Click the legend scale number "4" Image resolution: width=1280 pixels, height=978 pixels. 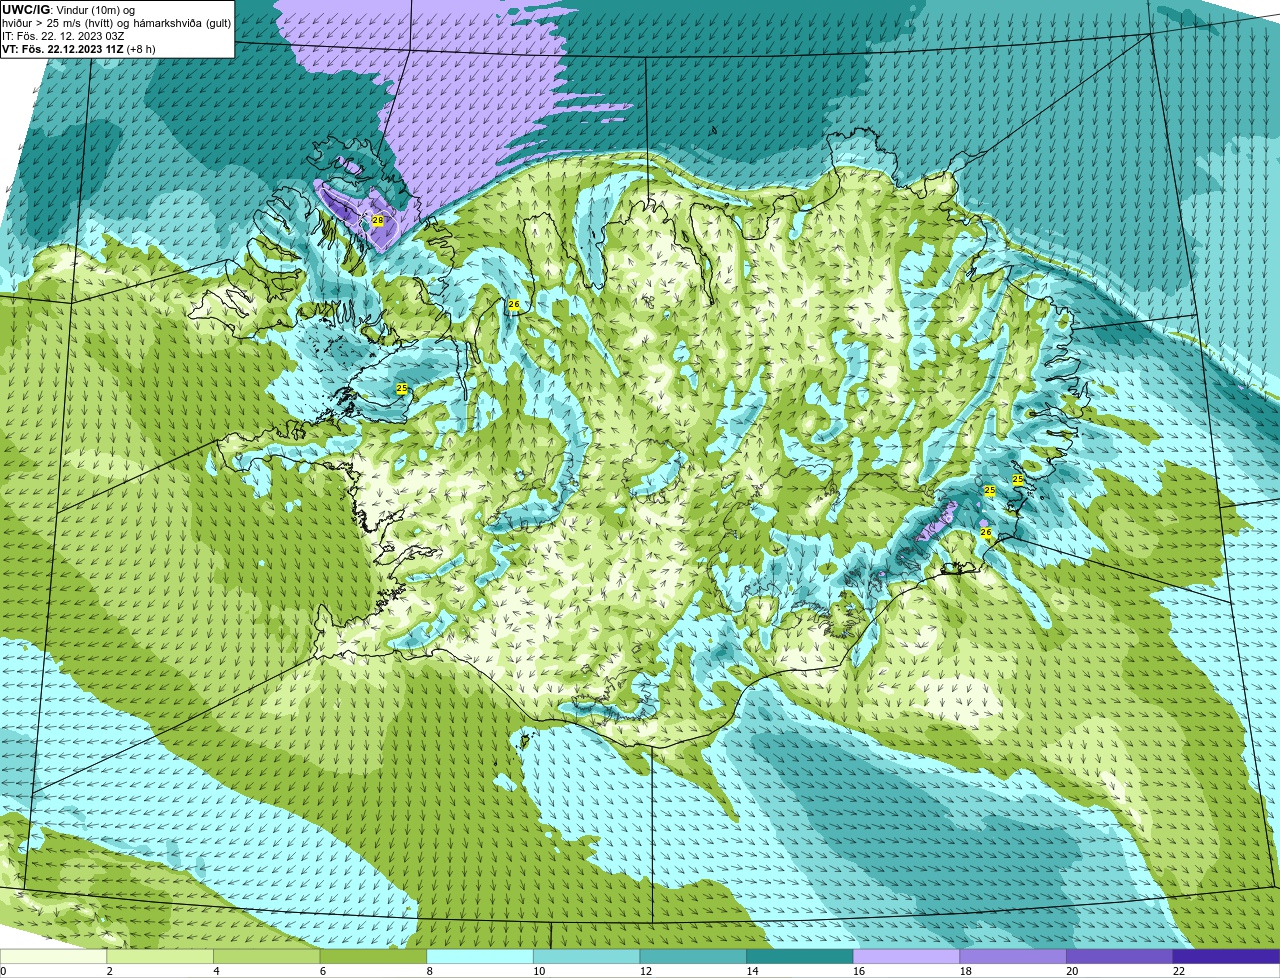pos(216,971)
